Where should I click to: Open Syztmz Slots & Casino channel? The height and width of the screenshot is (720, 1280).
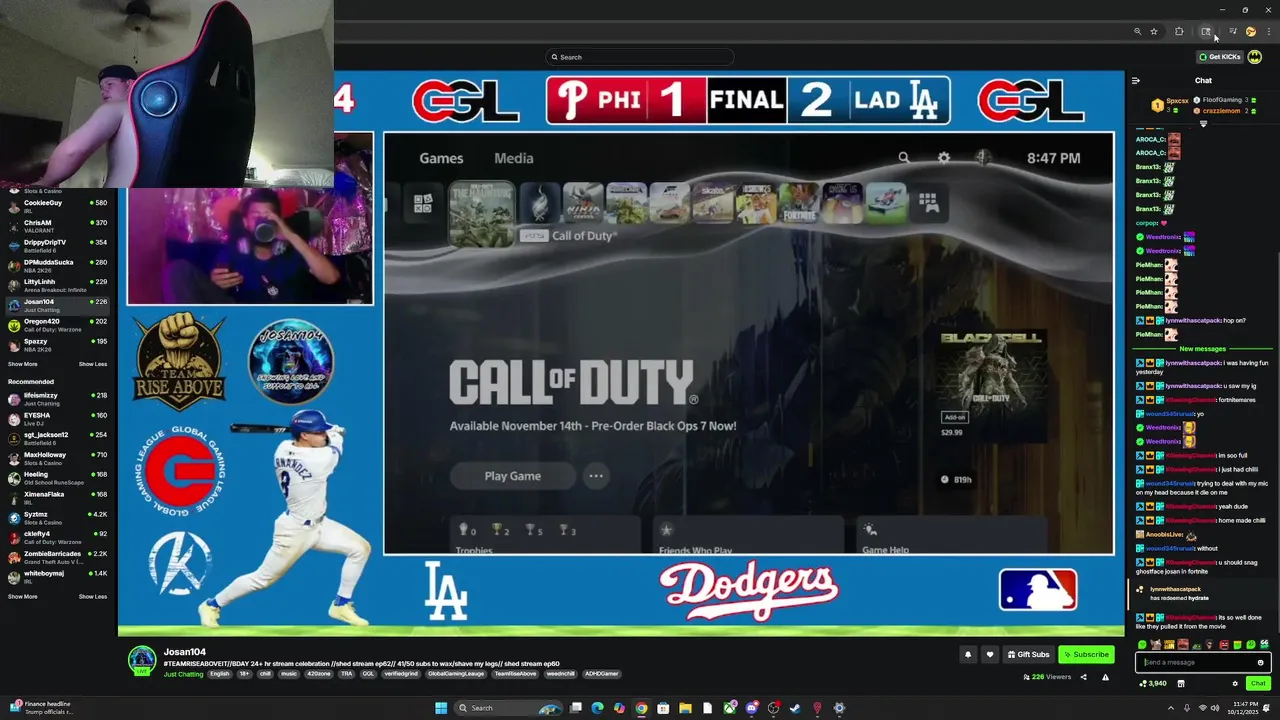[x=58, y=517]
